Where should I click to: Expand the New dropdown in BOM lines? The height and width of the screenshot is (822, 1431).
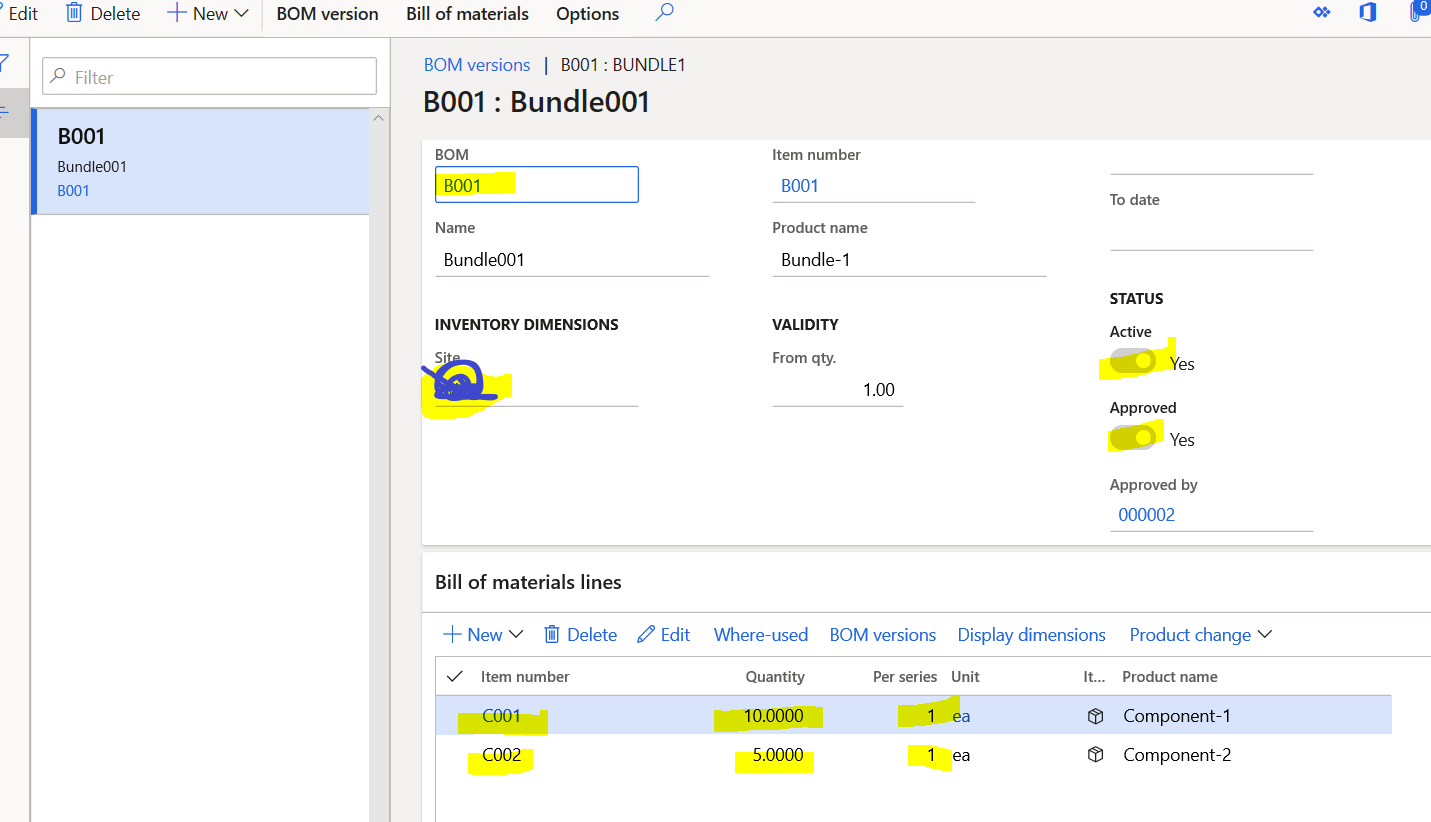[516, 634]
